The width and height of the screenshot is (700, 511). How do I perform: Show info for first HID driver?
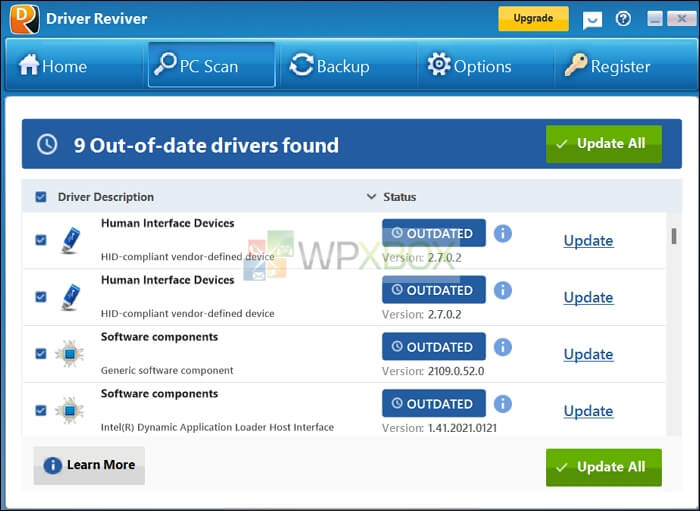coord(503,233)
